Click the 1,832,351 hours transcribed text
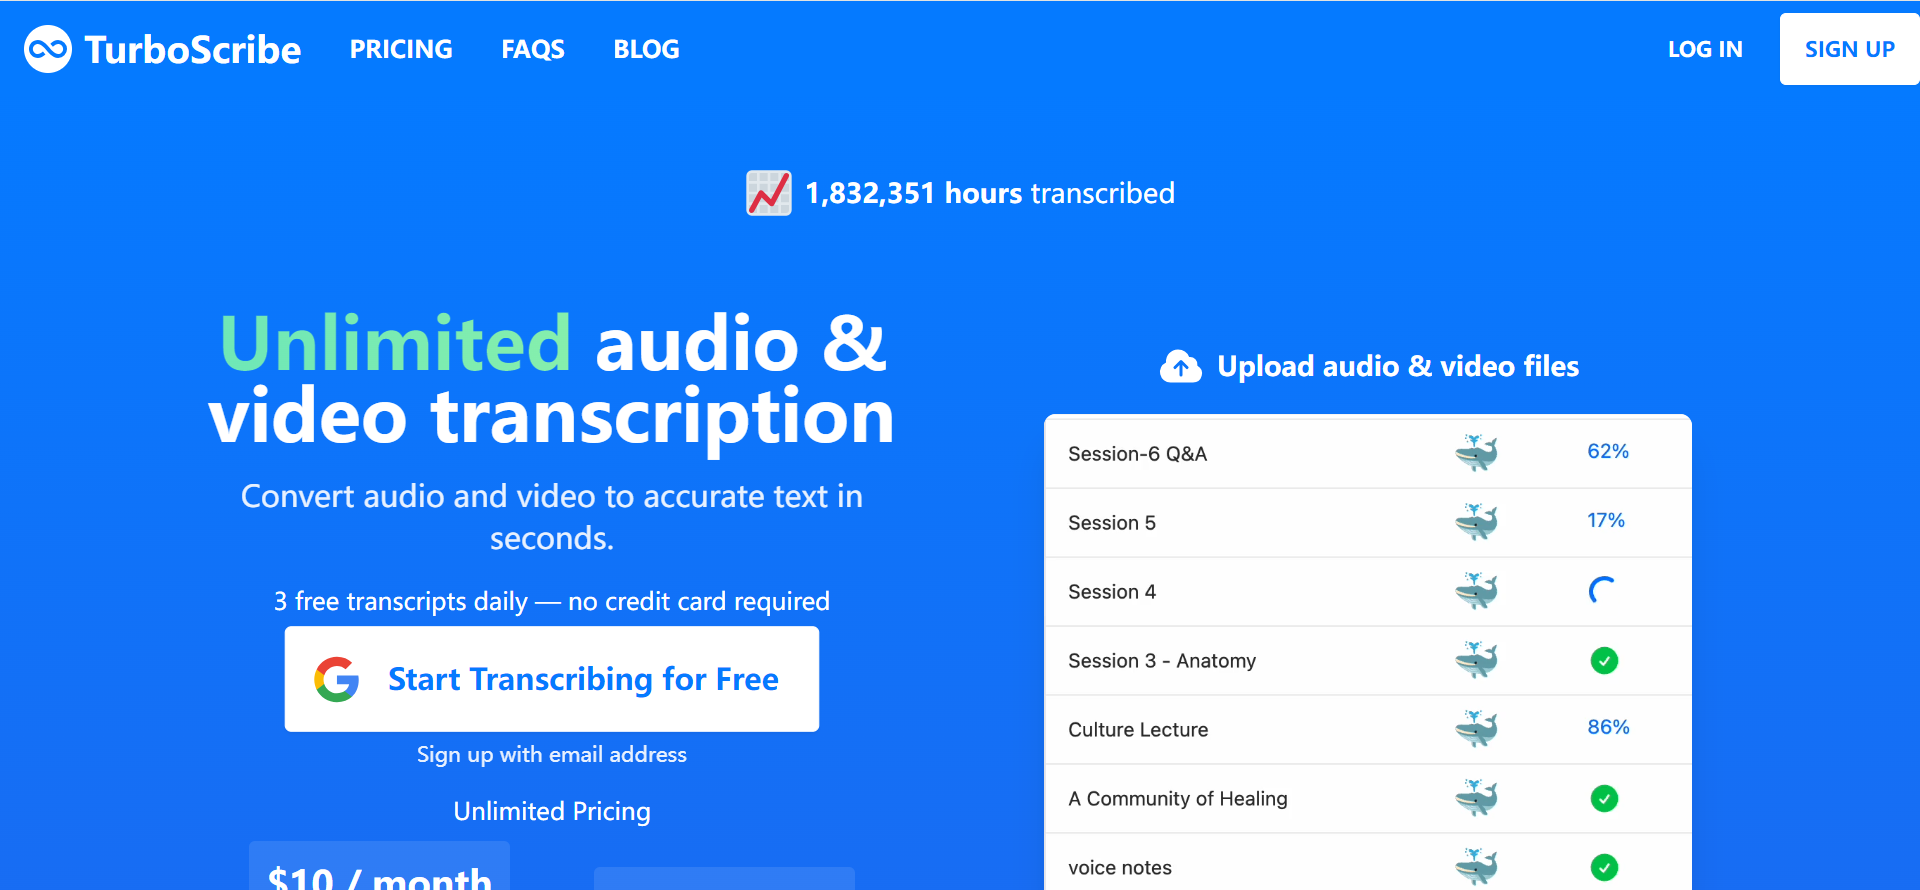The height and width of the screenshot is (890, 1920). tap(990, 193)
